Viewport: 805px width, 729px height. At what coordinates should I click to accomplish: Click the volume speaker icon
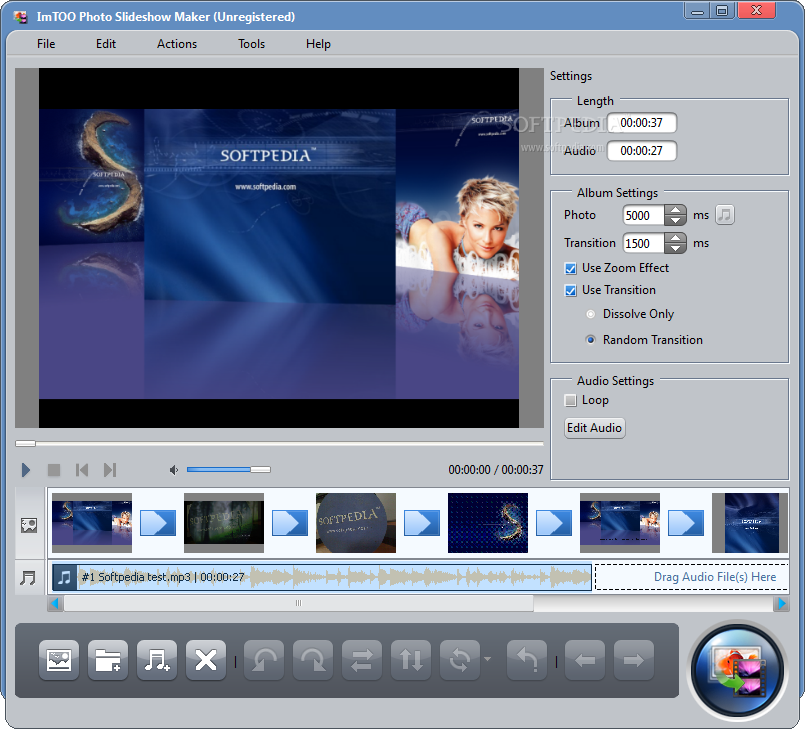click(x=174, y=470)
